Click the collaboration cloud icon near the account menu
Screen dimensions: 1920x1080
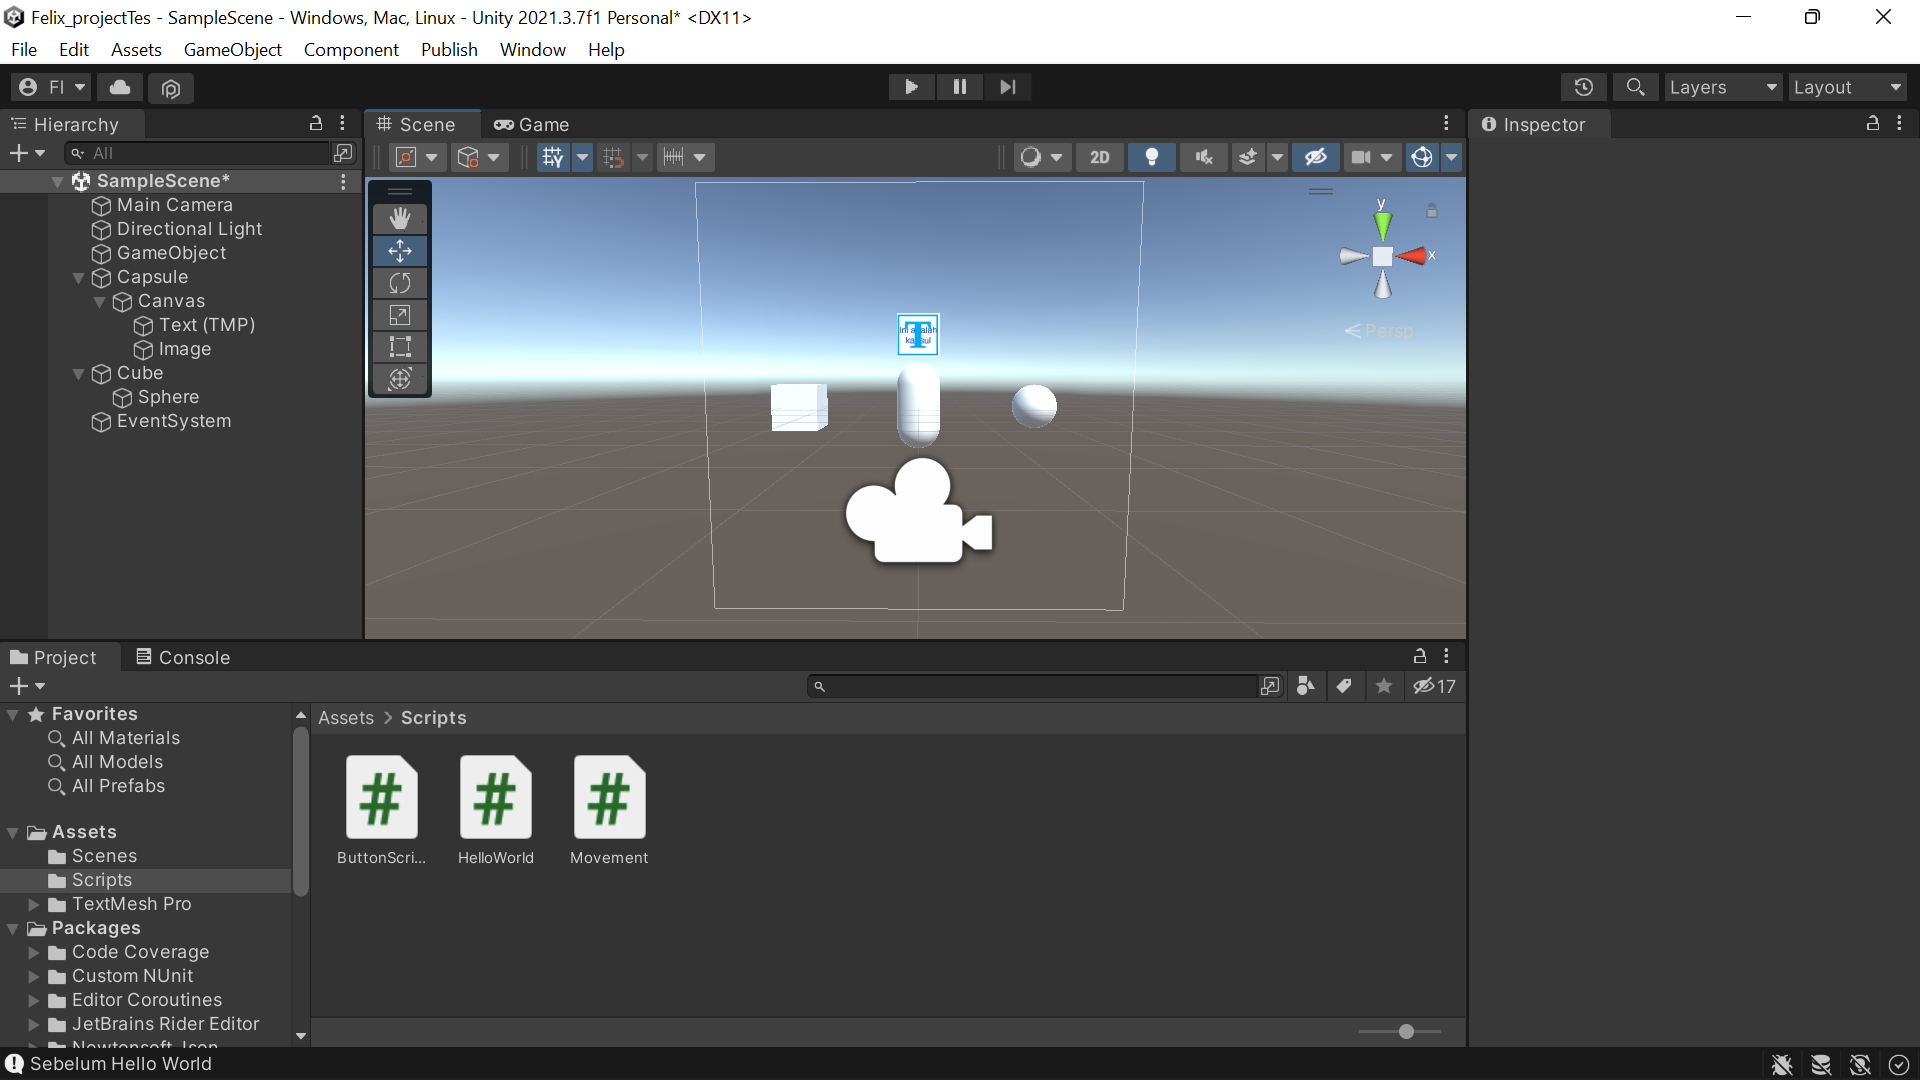point(119,87)
